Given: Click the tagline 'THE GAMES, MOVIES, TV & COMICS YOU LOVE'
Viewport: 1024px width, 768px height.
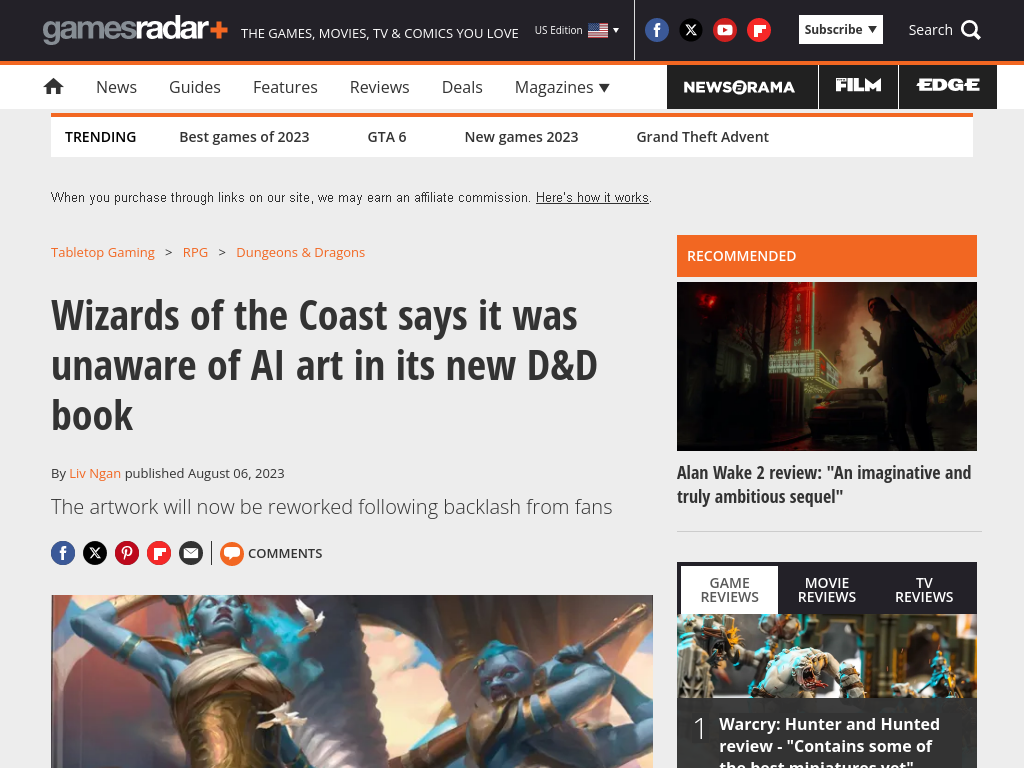Looking at the screenshot, I should pyautogui.click(x=379, y=33).
